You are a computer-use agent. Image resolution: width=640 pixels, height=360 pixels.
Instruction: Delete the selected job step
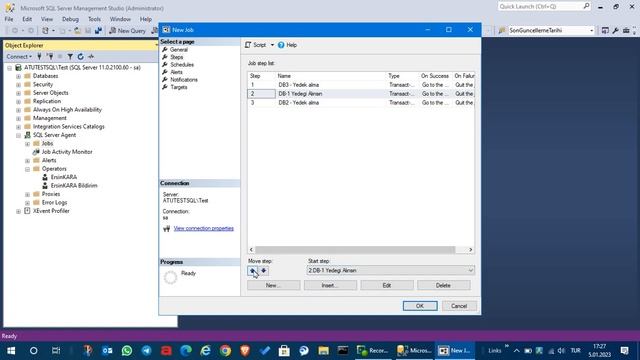444,285
